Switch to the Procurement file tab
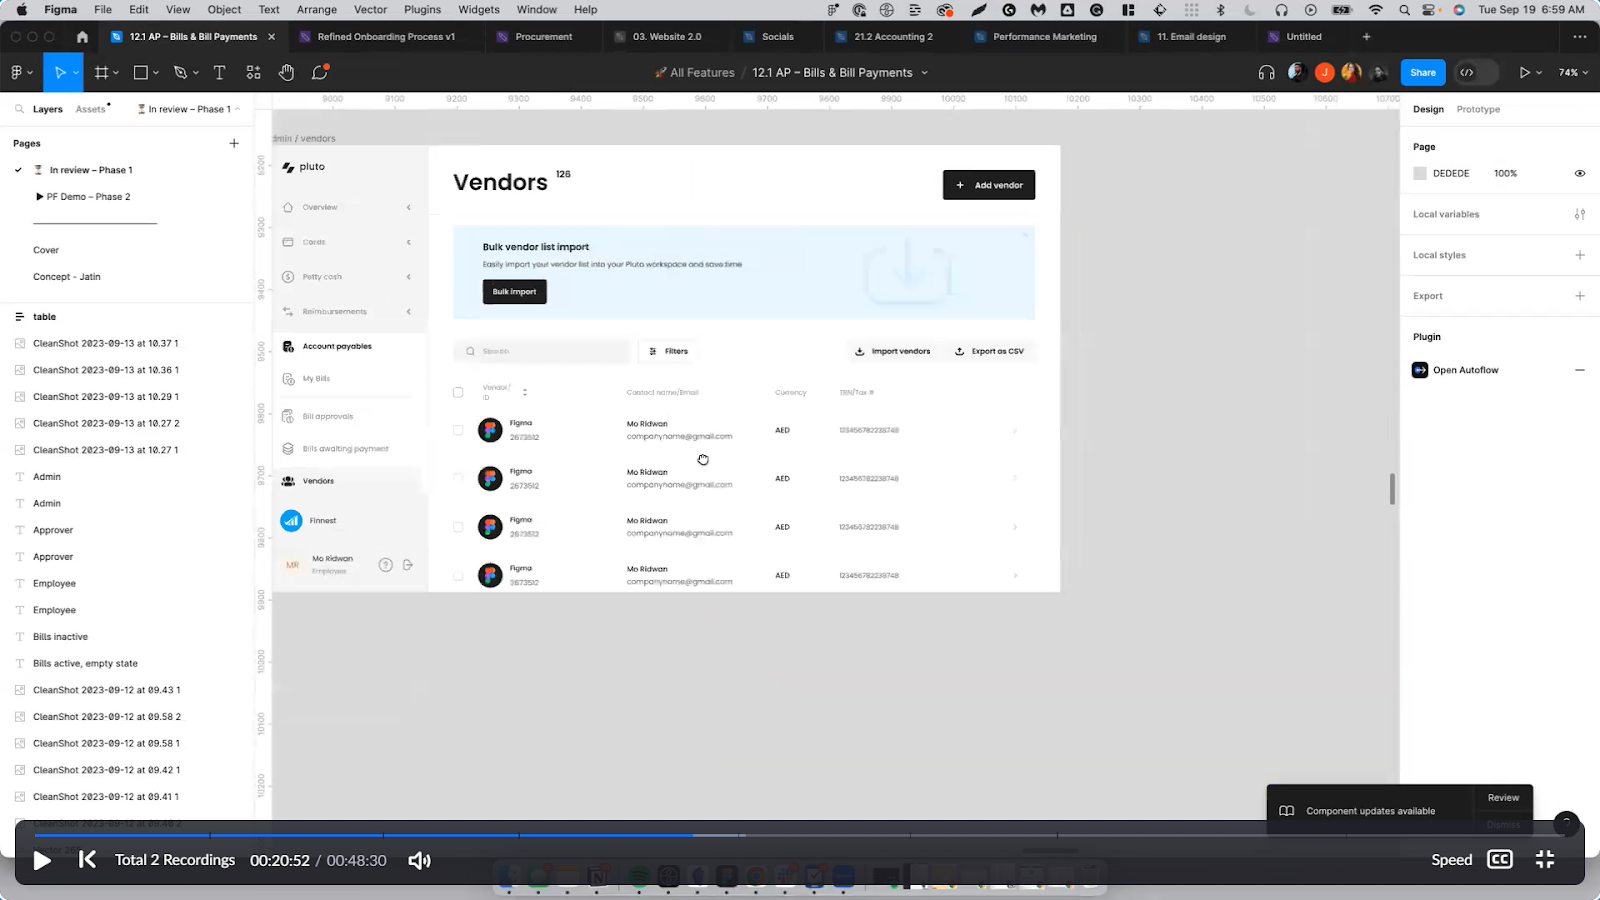Screen dimensions: 1600x900 click(544, 36)
